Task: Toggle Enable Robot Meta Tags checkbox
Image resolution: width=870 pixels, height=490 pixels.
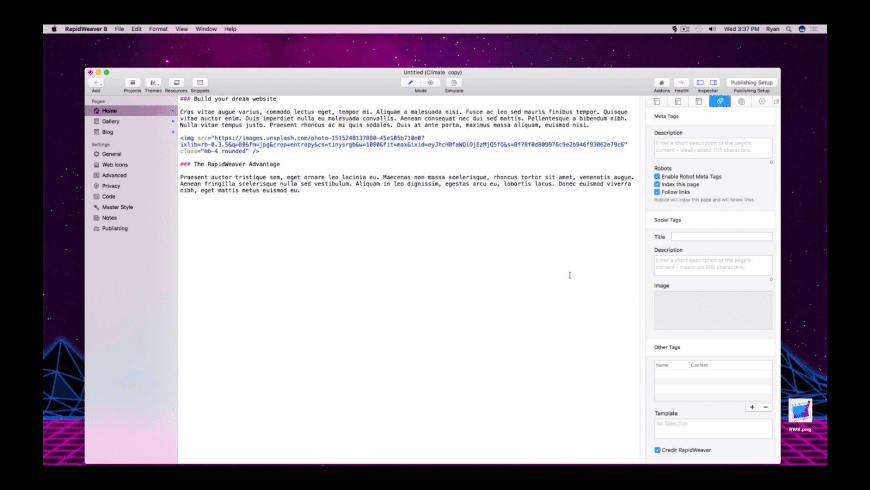Action: coord(657,176)
